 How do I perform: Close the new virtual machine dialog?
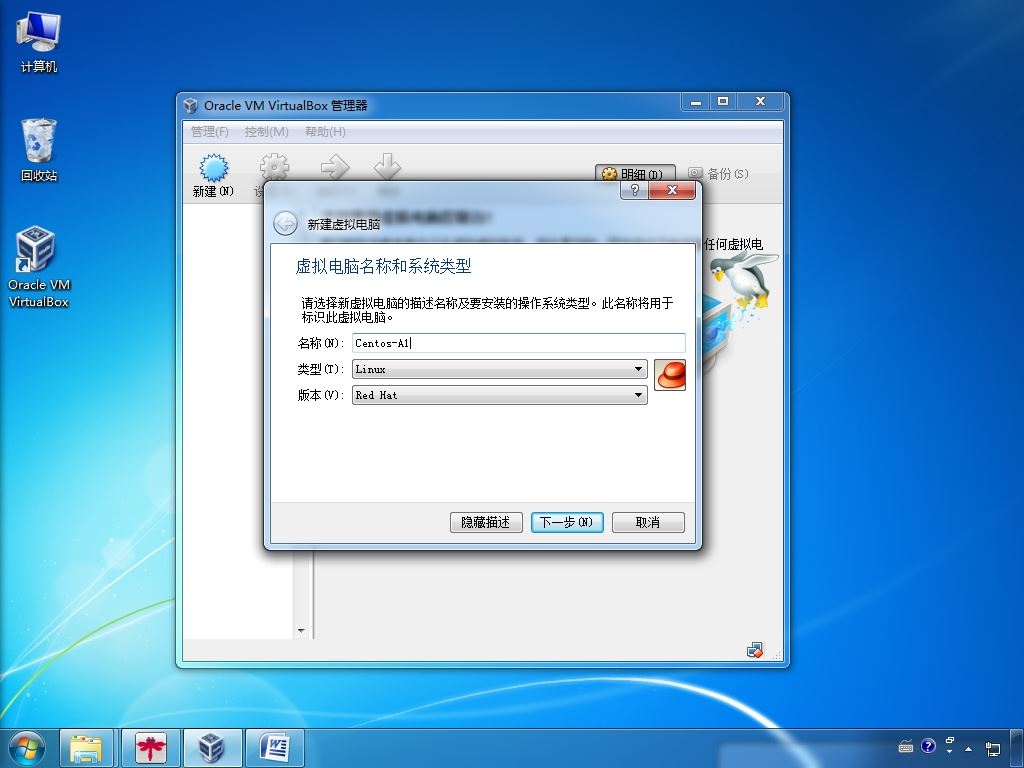[x=672, y=190]
